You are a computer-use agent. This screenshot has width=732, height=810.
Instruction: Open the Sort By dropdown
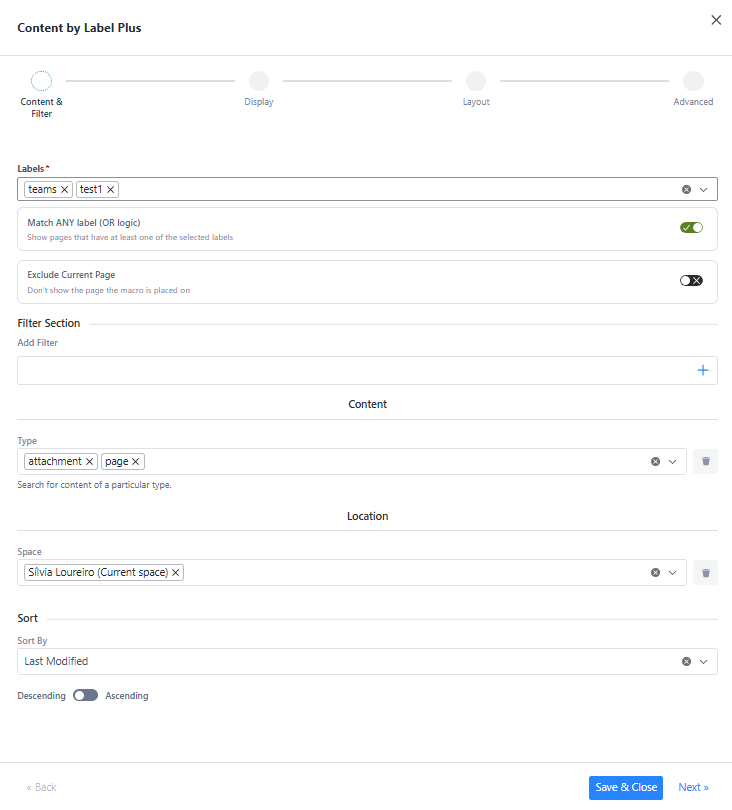point(703,662)
